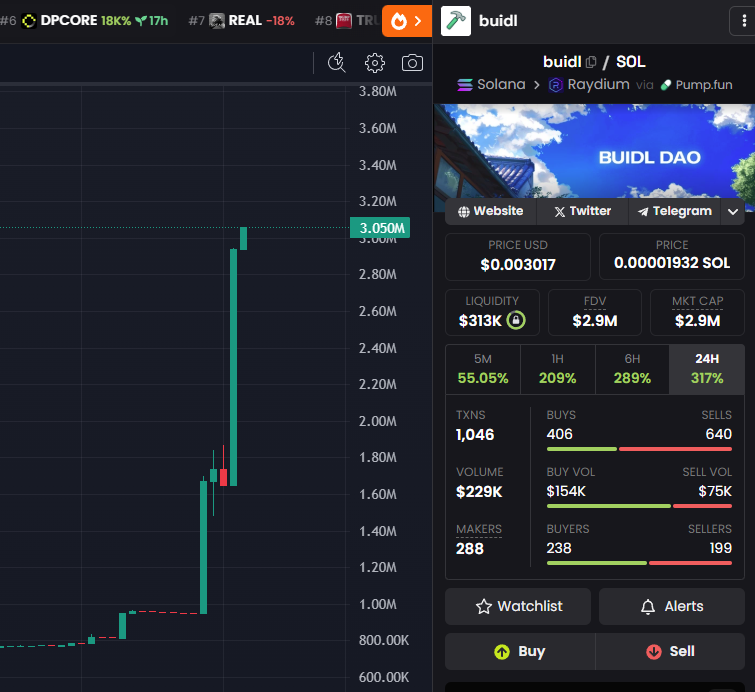Open the chart settings gear icon
755x692 pixels.
[375, 63]
